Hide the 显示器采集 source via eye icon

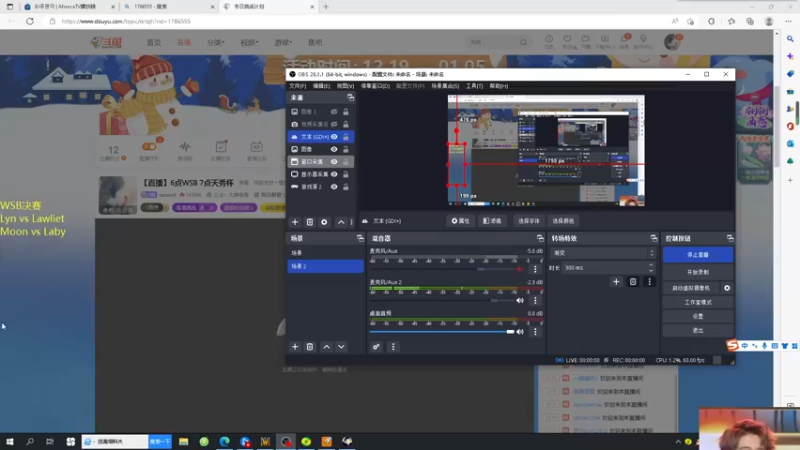[334, 174]
